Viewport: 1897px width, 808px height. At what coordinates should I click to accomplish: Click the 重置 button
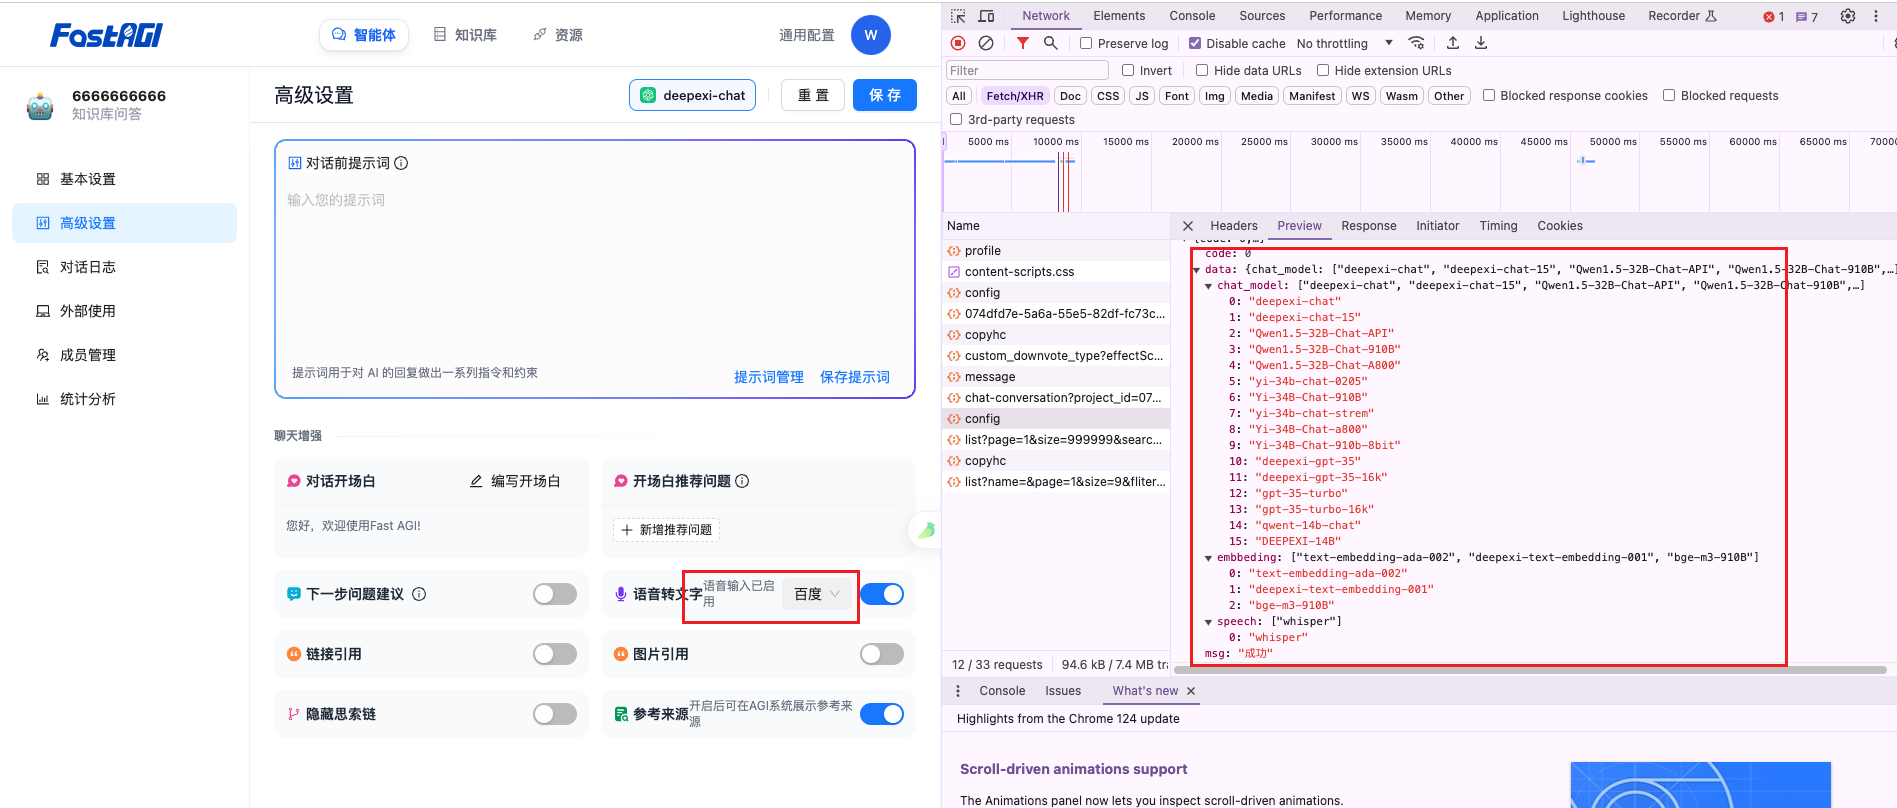tap(813, 95)
